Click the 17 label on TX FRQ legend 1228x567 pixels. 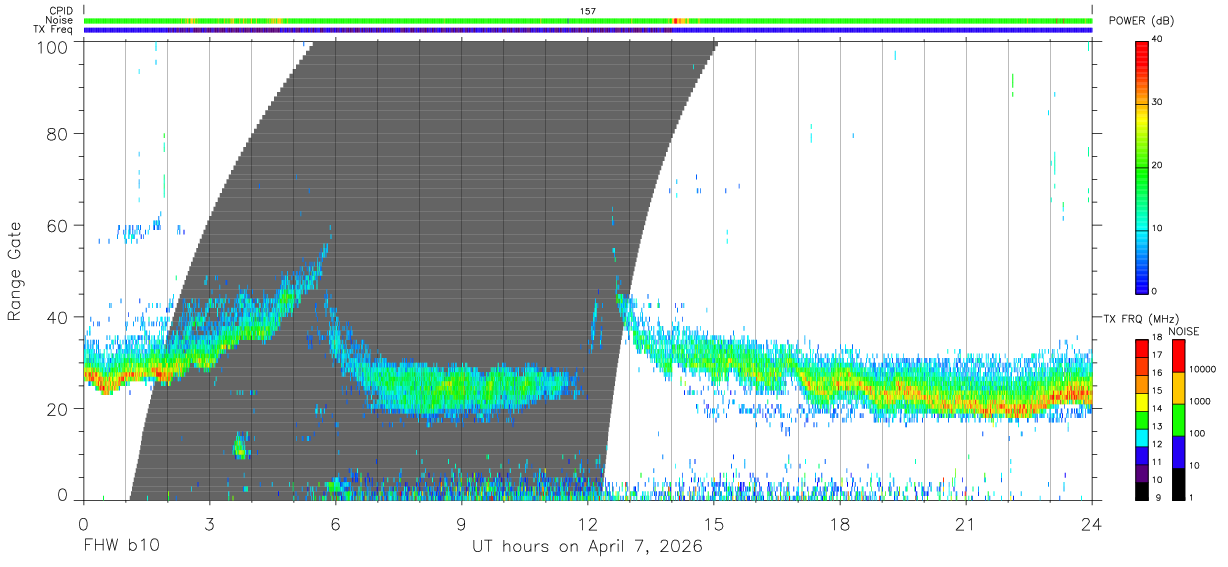tap(1156, 354)
